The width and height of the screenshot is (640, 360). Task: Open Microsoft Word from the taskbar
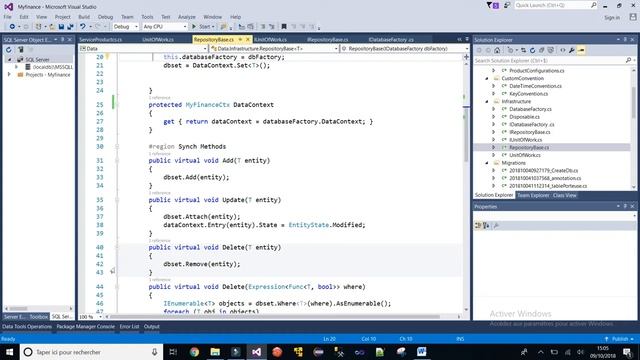(x=422, y=352)
